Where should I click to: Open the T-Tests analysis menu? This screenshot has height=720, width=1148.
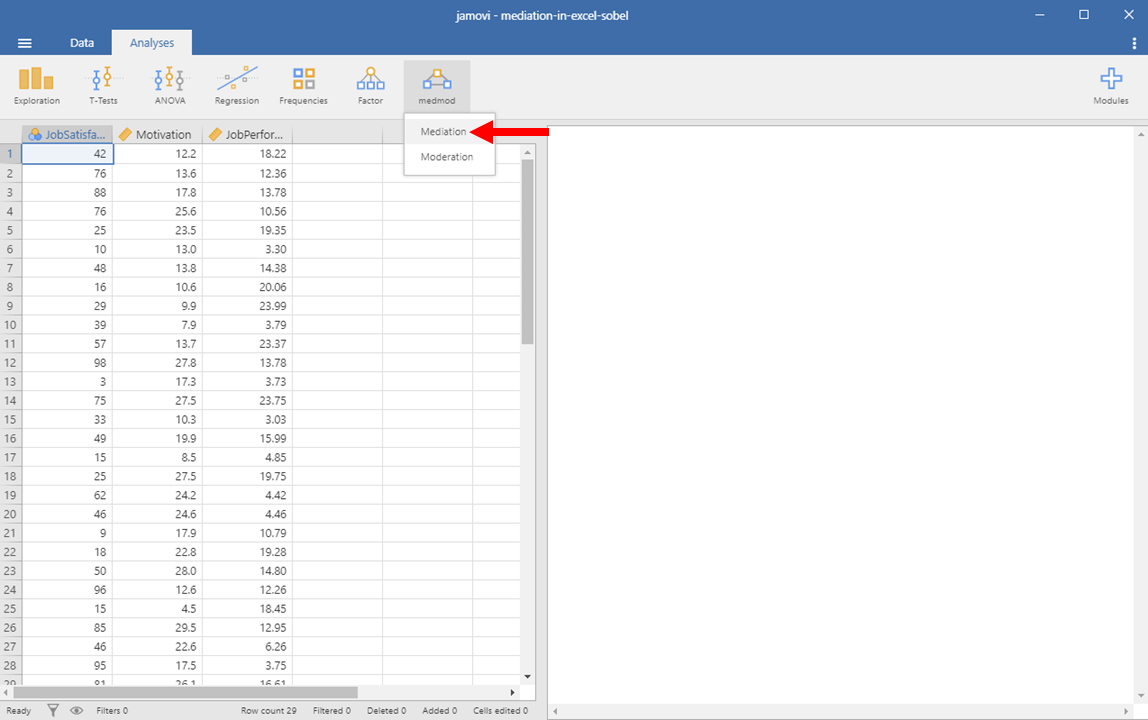coord(102,85)
